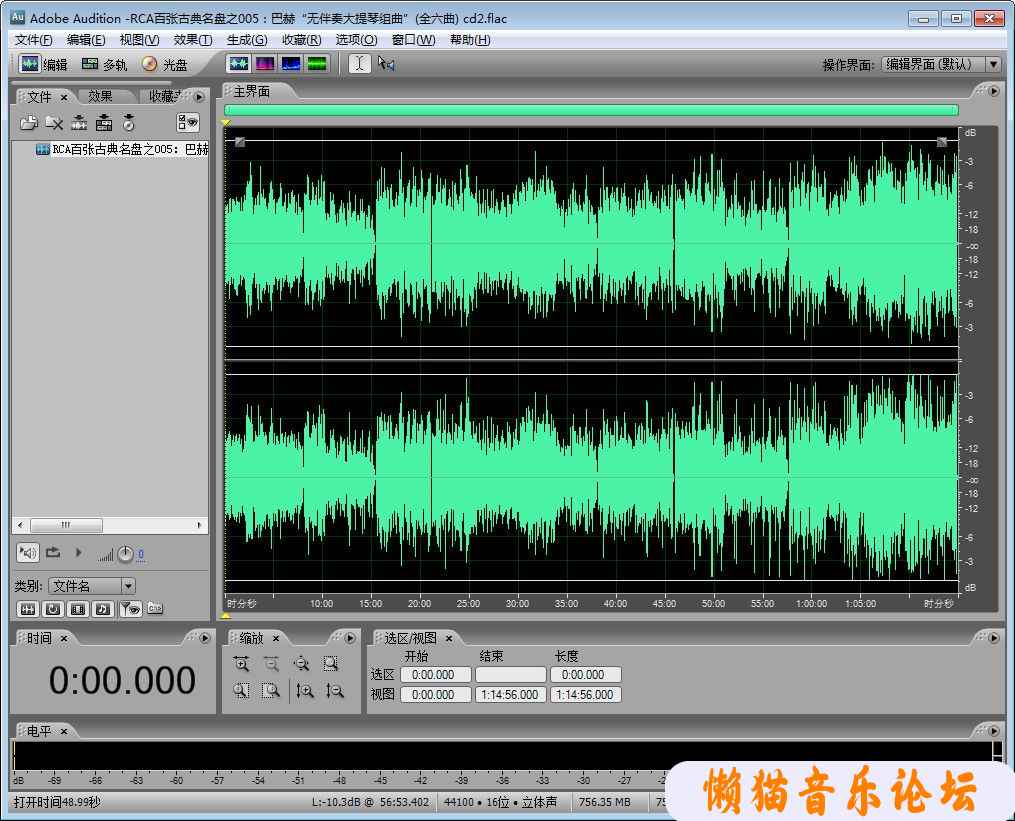Switch to Multitrack view (多轨)
This screenshot has width=1015, height=821.
point(104,64)
